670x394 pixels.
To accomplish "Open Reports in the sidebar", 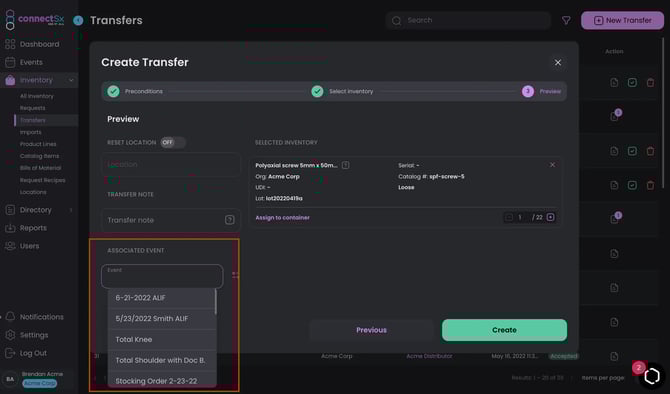I will [33, 228].
